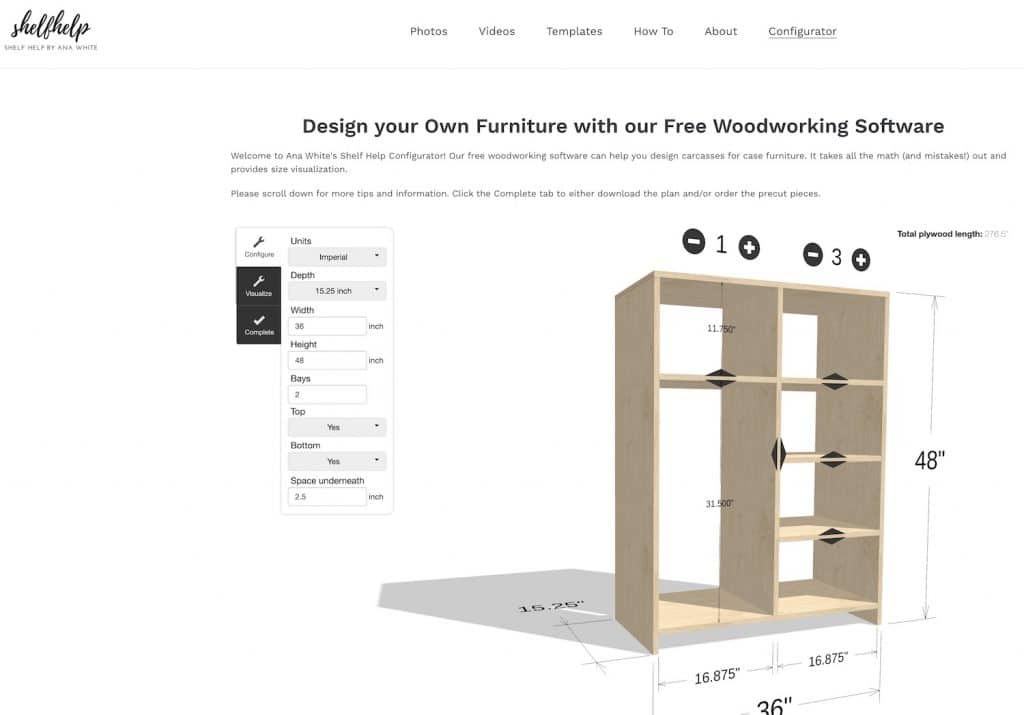
Task: Click the middle right bay shelf handle
Action: [x=833, y=459]
